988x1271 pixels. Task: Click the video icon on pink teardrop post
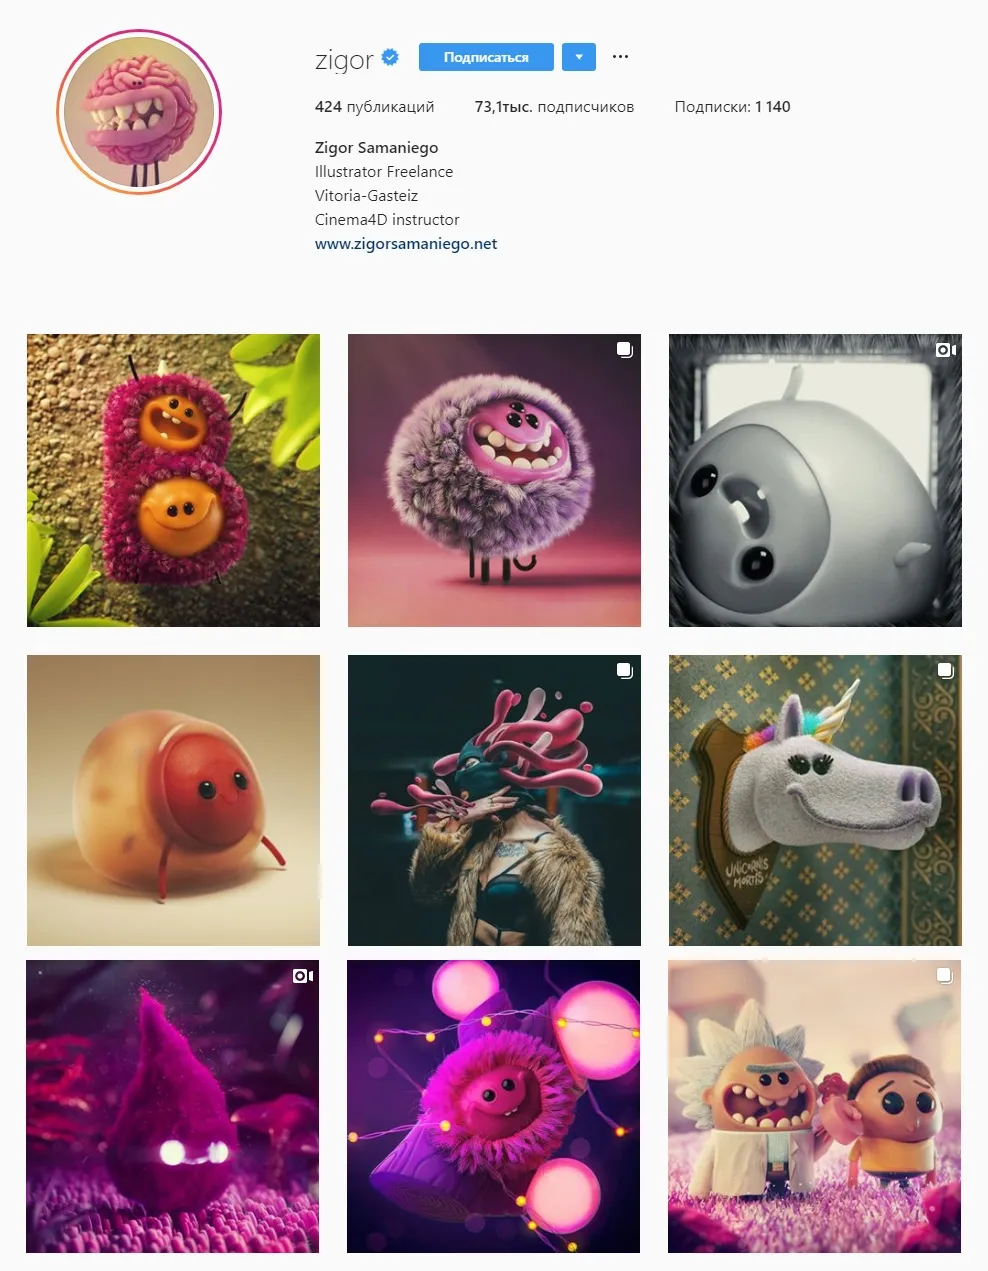coord(303,976)
